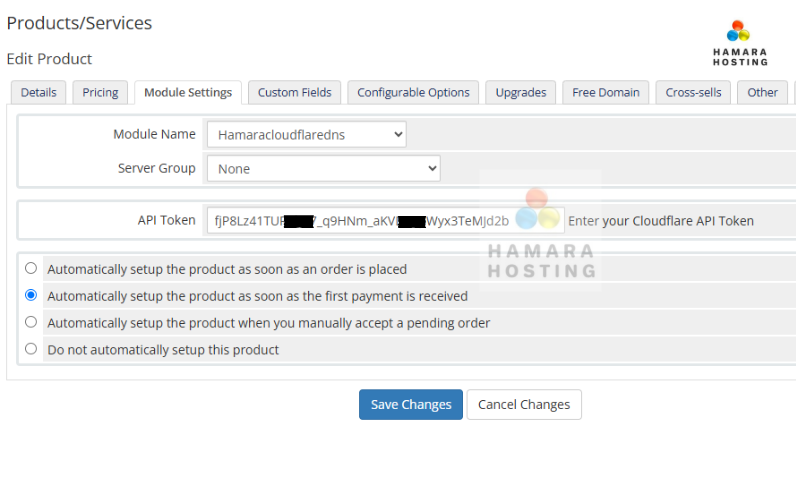Screen dimensions: 800x500
Task: Click the Module Name label
Action: pyautogui.click(x=154, y=134)
